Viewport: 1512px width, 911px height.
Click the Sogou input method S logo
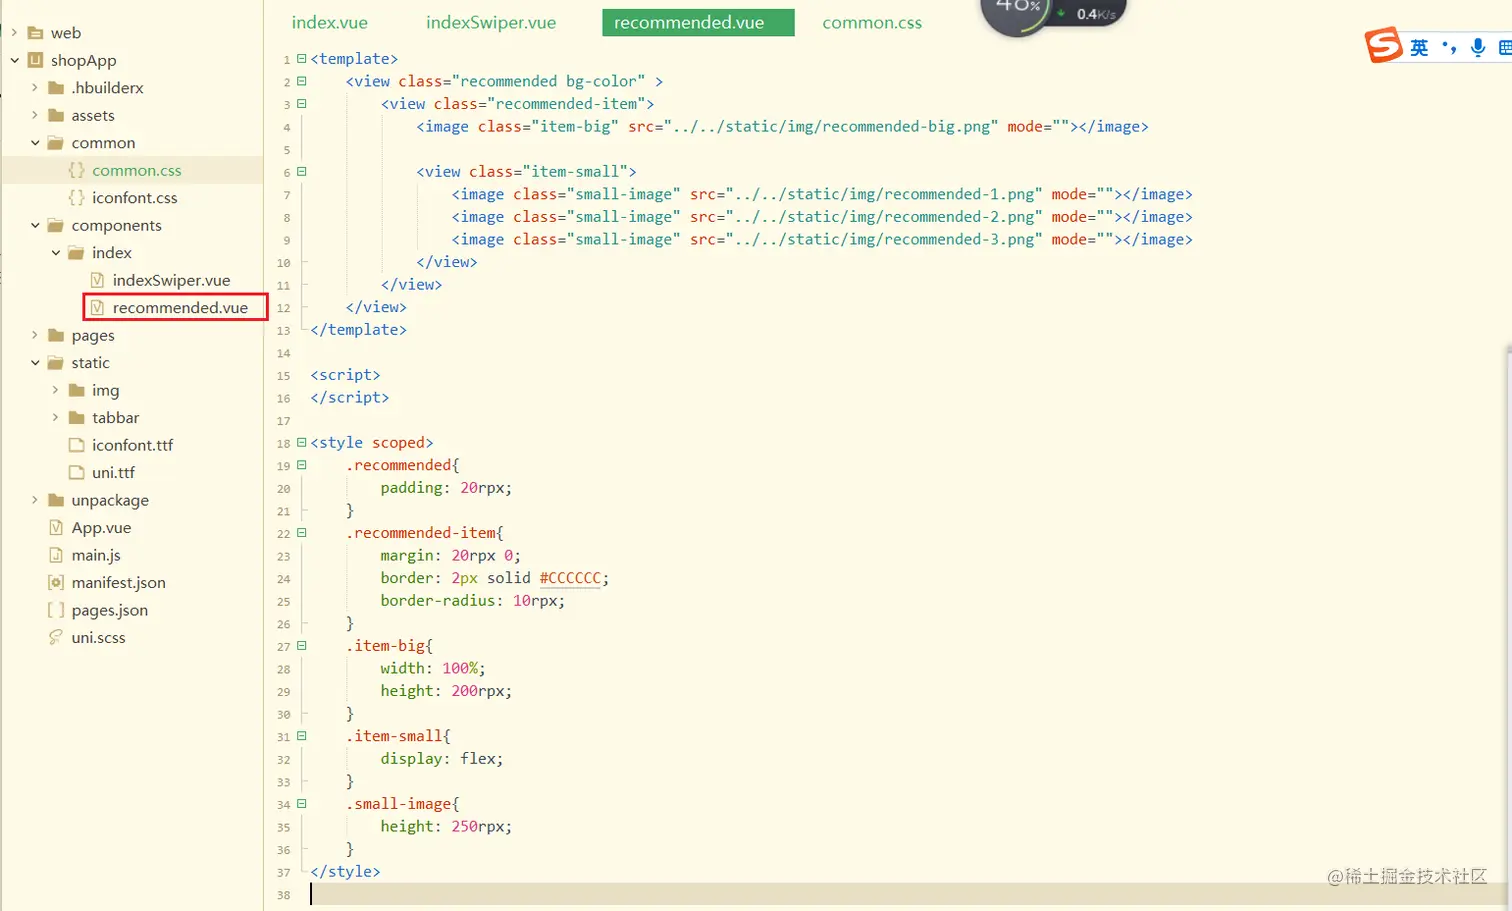(x=1384, y=46)
